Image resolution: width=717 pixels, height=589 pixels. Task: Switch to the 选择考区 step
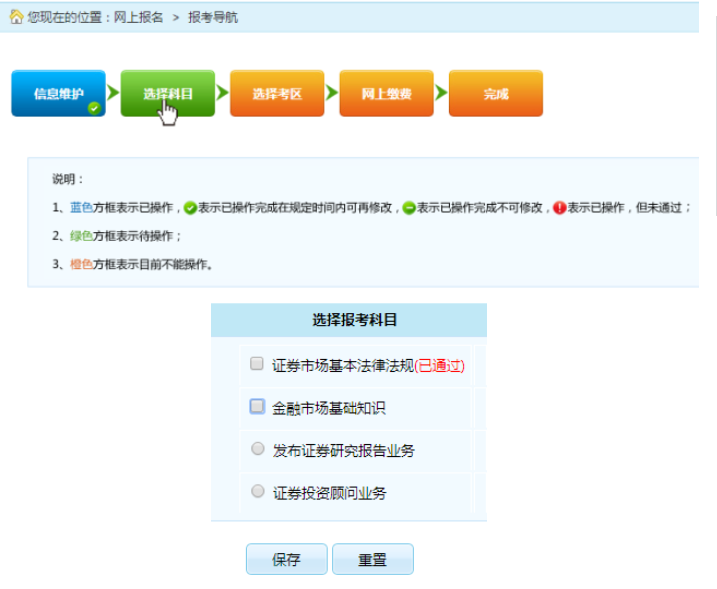point(277,93)
